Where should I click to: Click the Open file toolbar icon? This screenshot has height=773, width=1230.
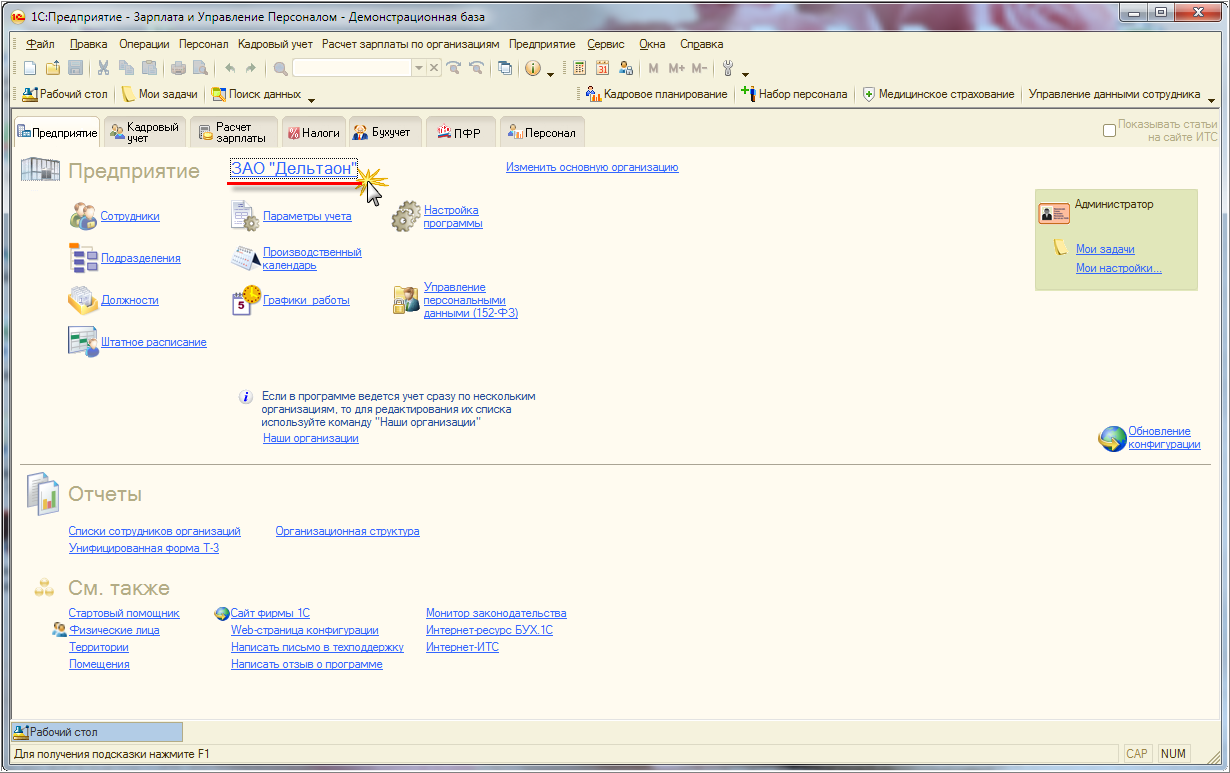[x=53, y=68]
